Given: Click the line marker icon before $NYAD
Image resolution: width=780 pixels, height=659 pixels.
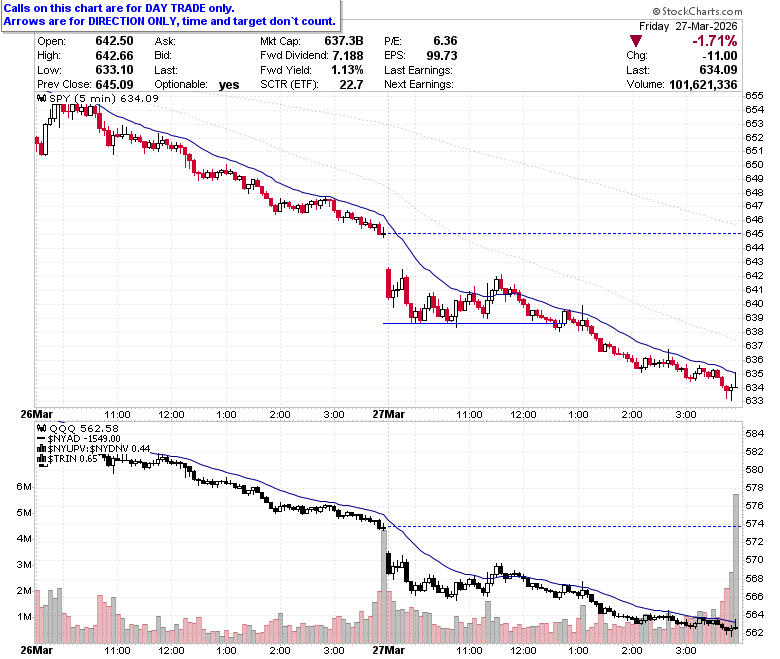Looking at the screenshot, I should click(42, 439).
